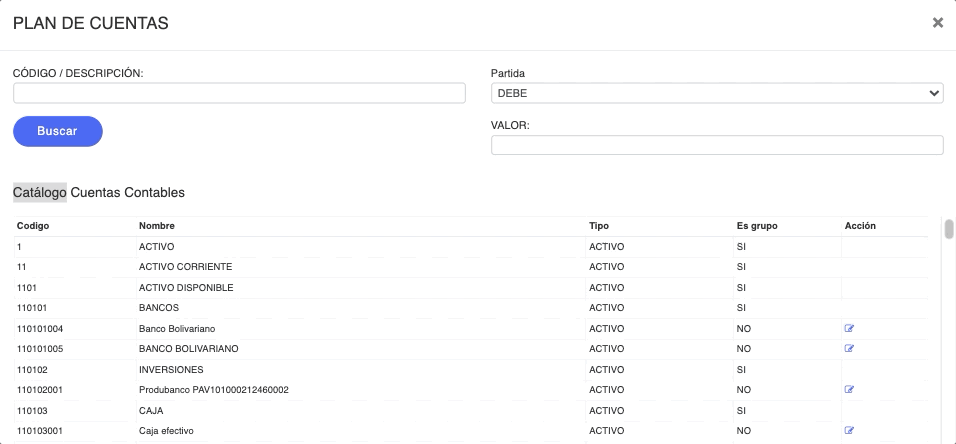The height and width of the screenshot is (444, 956).
Task: Click into the Valor input field
Action: tap(716, 146)
